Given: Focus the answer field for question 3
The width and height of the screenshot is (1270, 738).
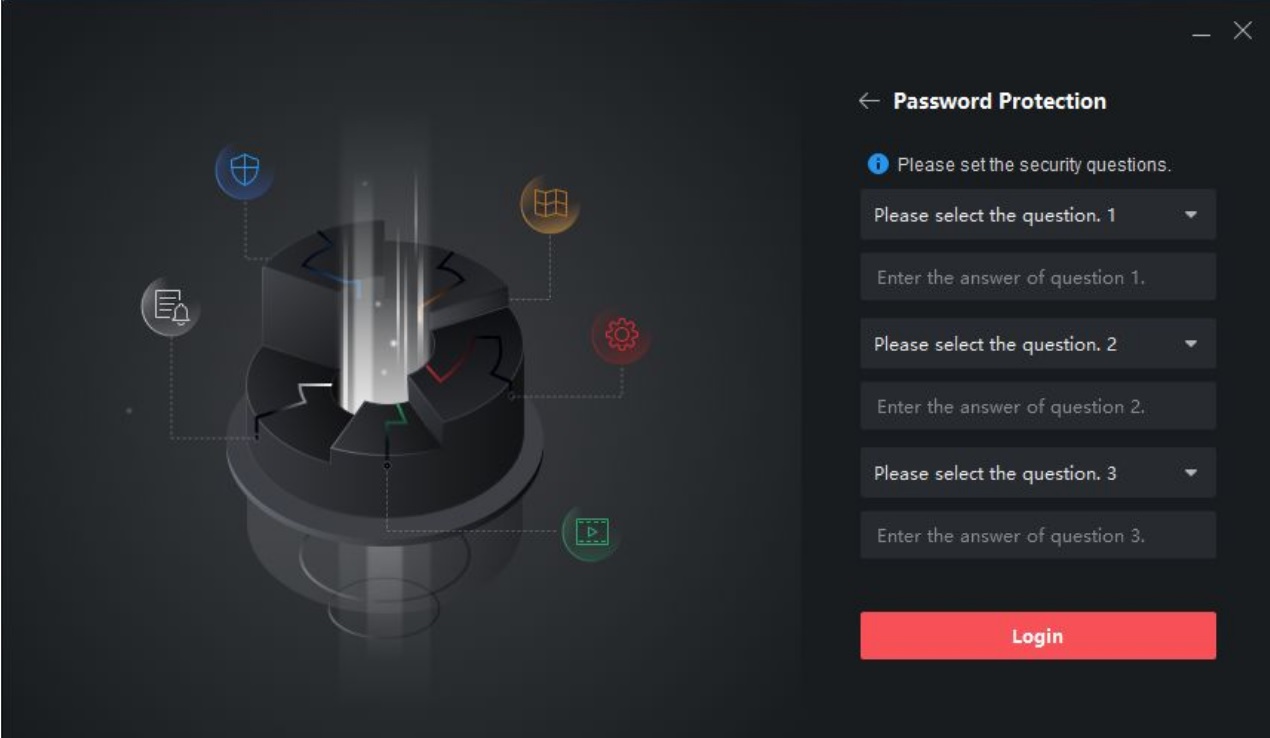Looking at the screenshot, I should (x=1038, y=535).
